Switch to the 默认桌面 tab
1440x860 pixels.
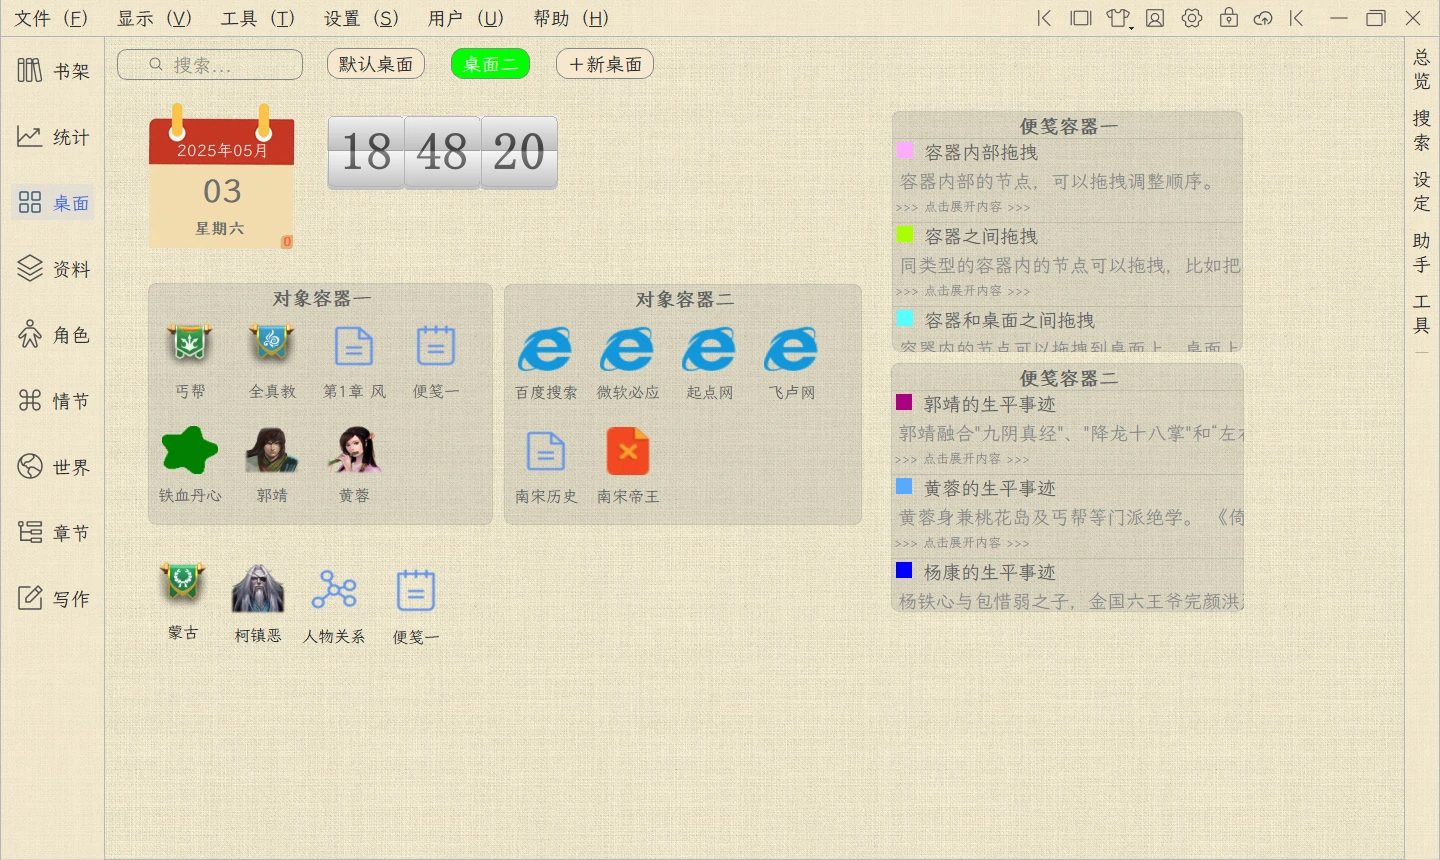pyautogui.click(x=376, y=64)
